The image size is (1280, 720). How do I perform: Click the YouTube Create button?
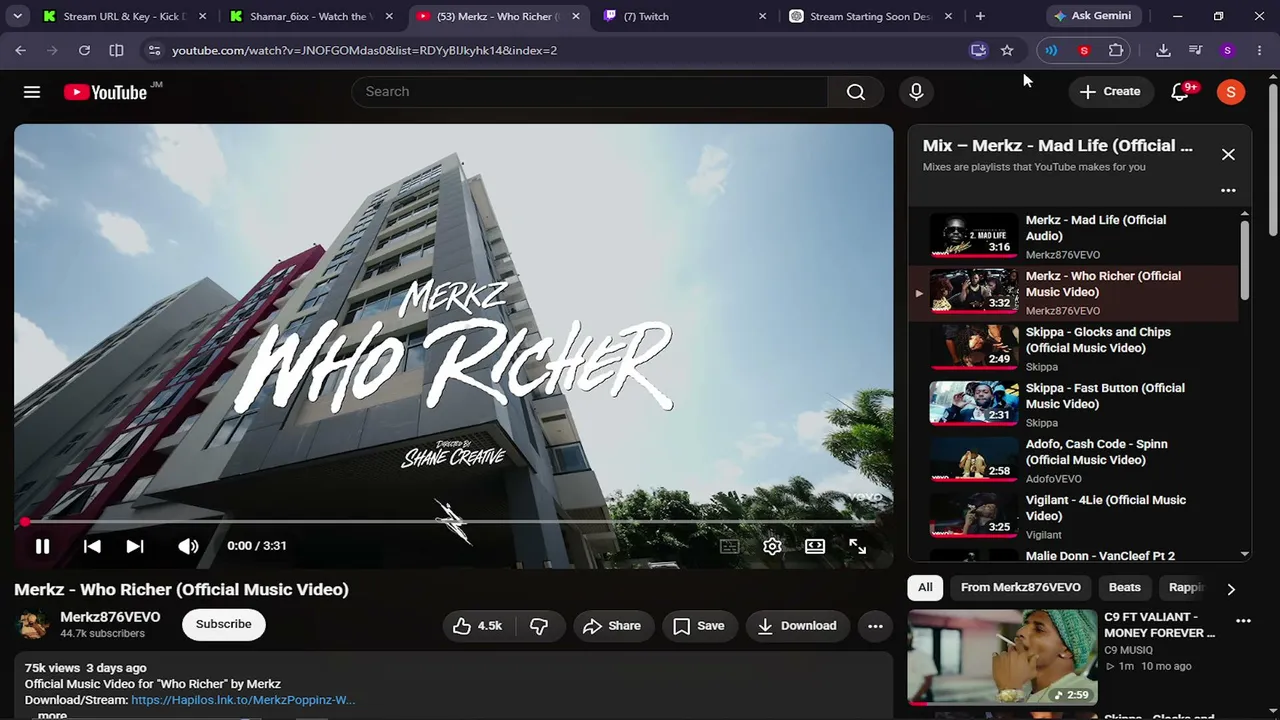coord(1110,92)
